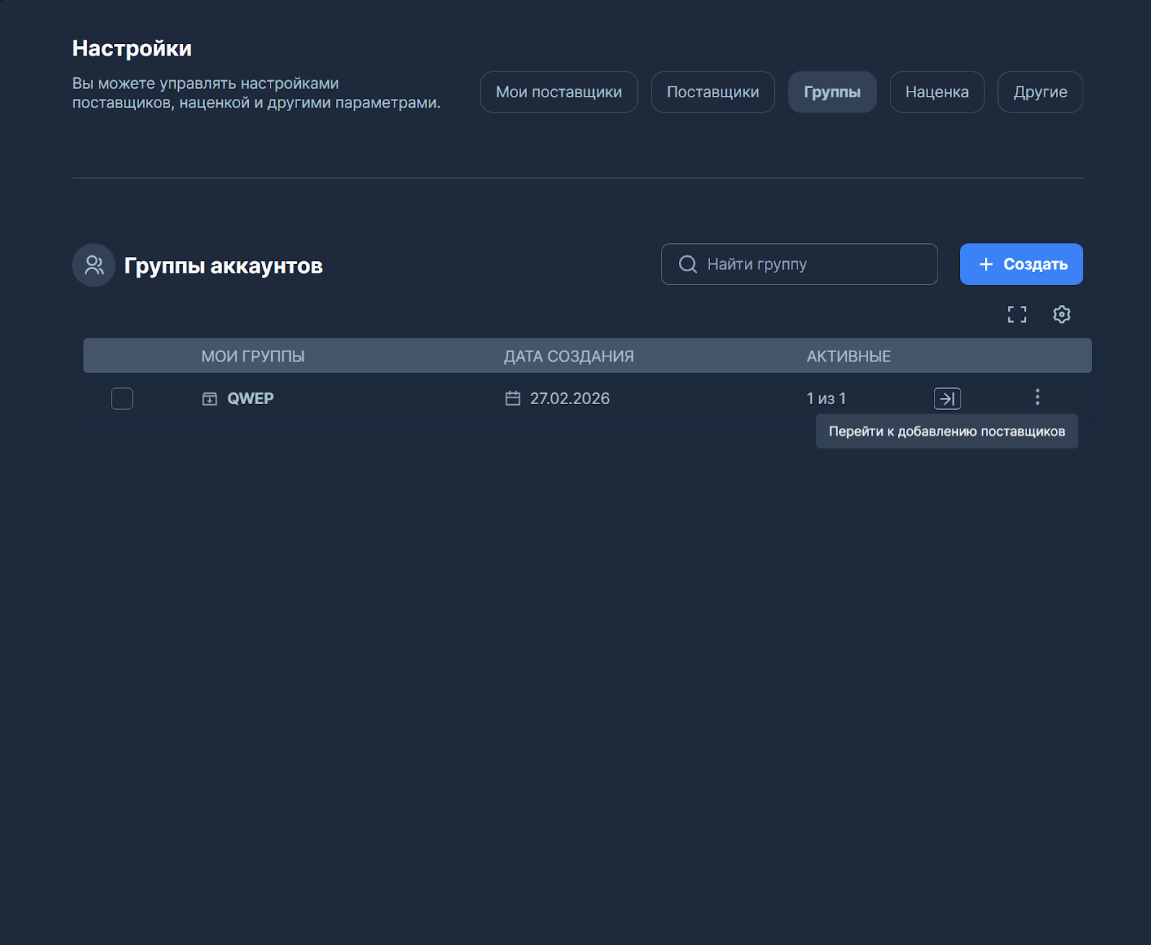This screenshot has height=945, width=1151.
Task: Click the arrow to add suppliers for QWEP
Action: (946, 397)
